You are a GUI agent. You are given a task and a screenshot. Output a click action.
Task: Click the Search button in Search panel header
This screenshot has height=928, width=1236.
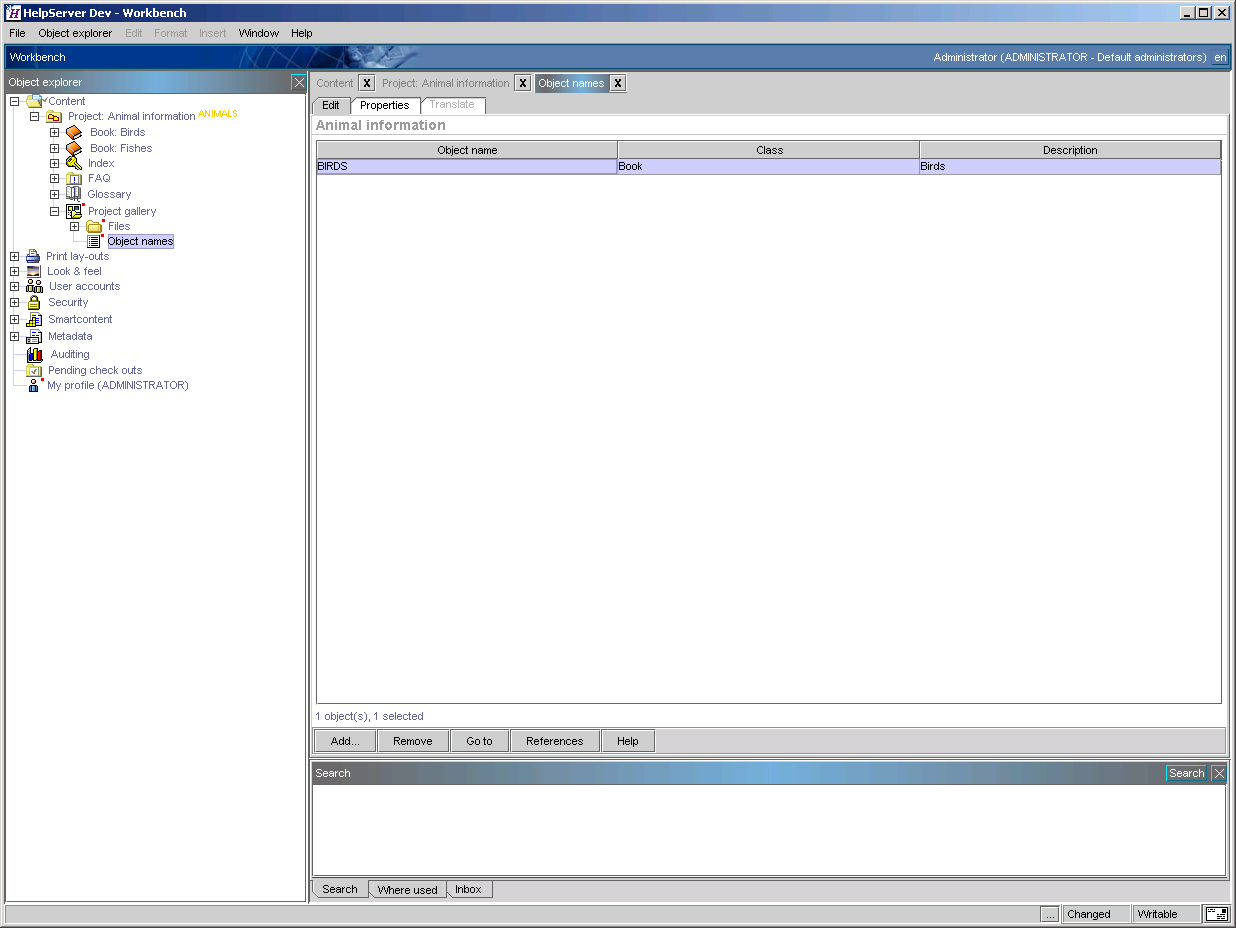[x=1187, y=773]
